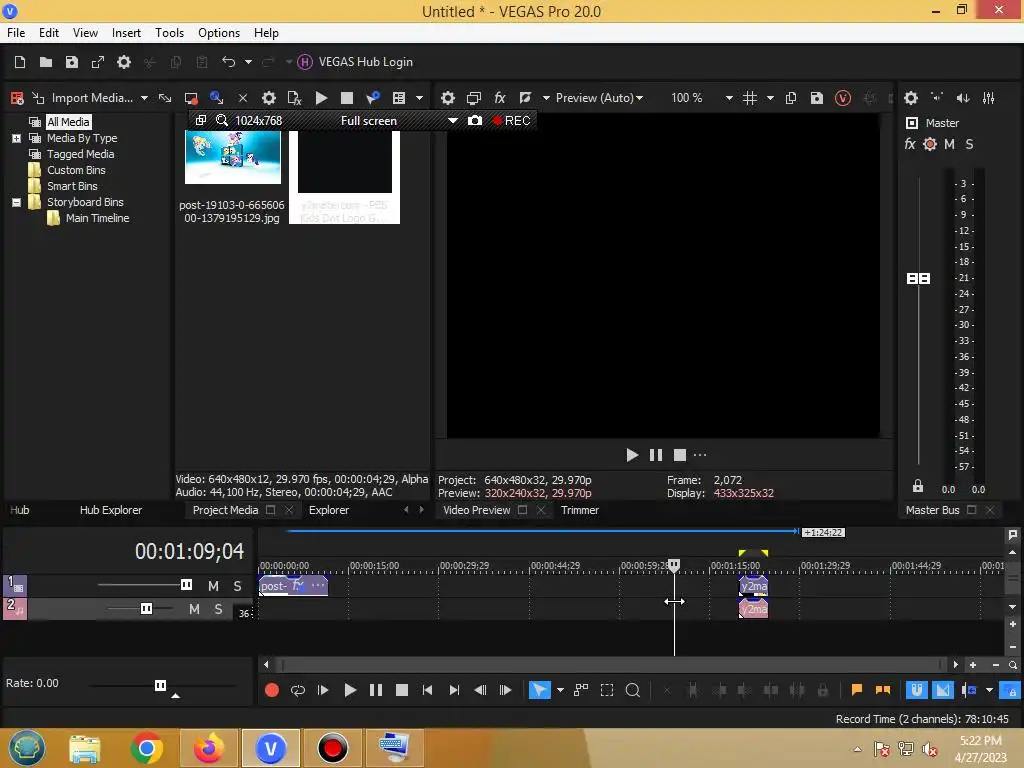Adjust playback Rate slider
This screenshot has height=768, width=1024.
point(160,685)
